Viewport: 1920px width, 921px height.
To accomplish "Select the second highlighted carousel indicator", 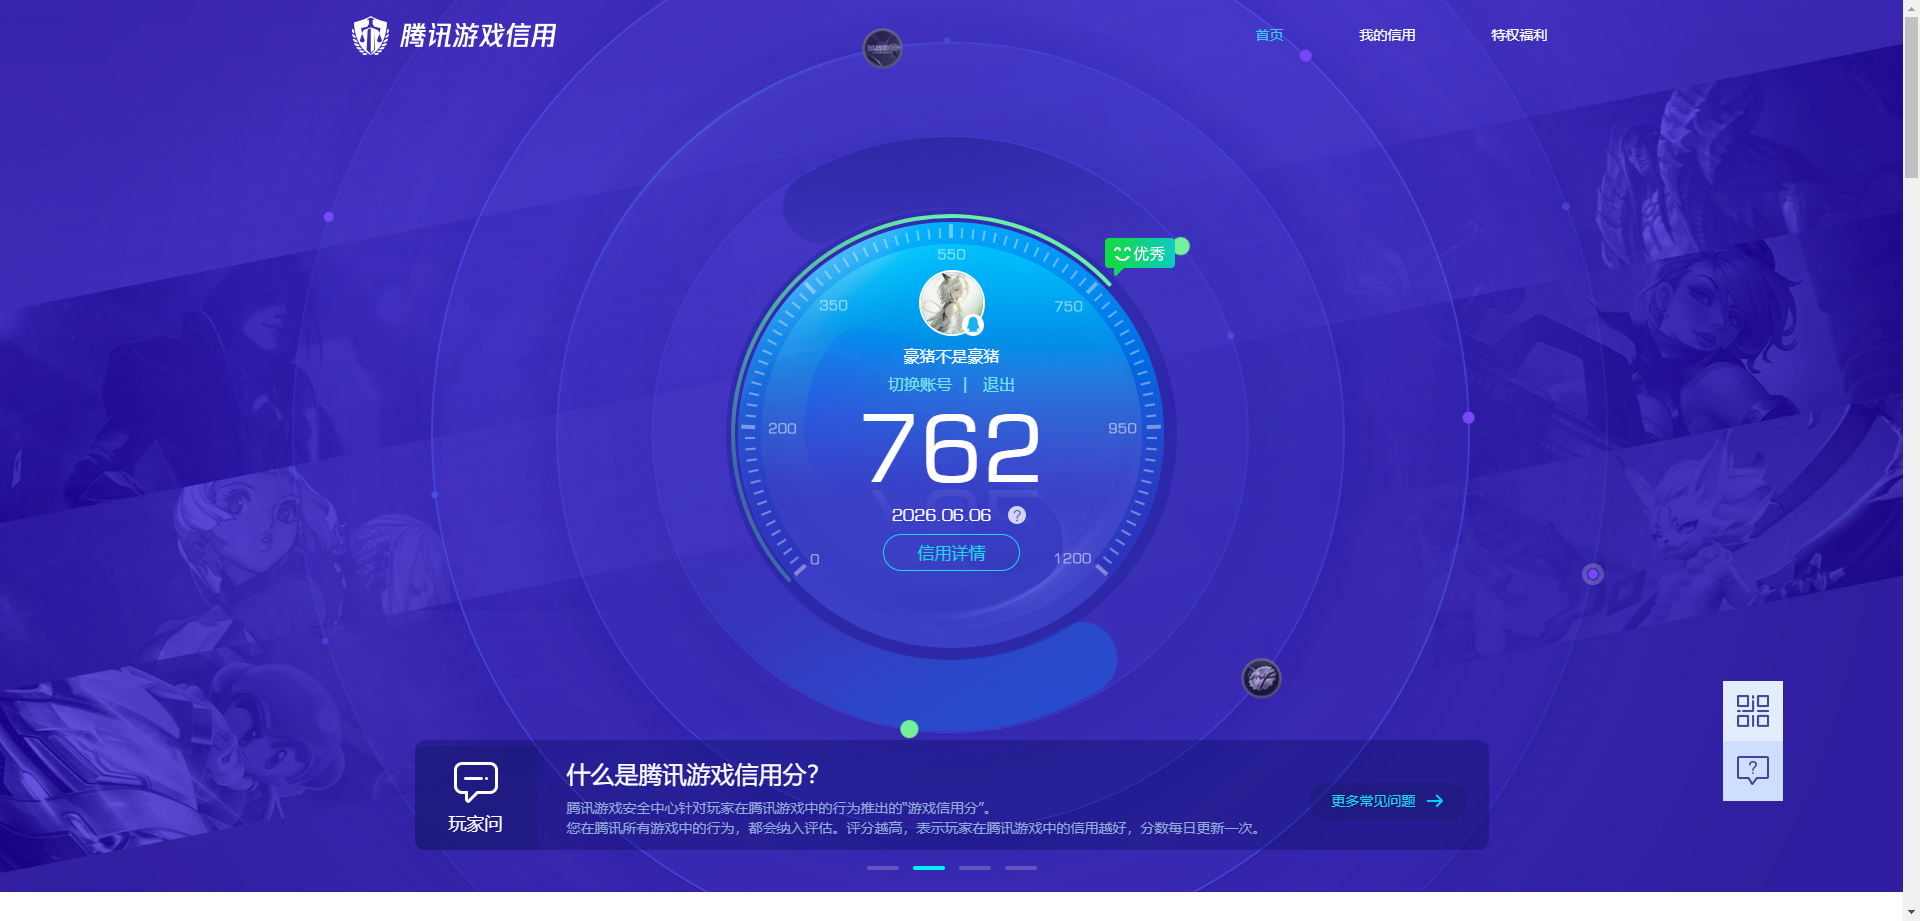I will [x=929, y=868].
